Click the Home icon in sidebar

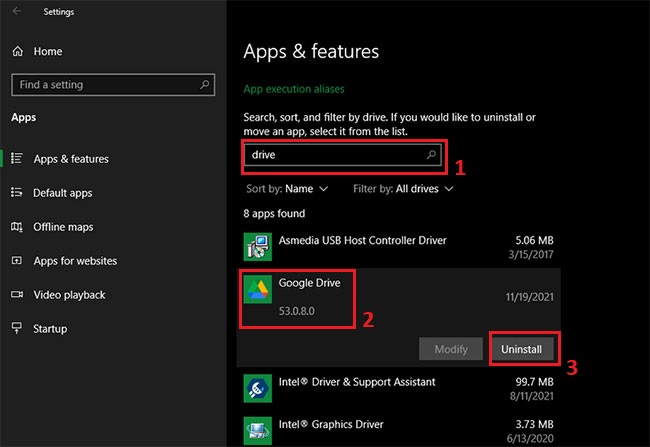pyautogui.click(x=17, y=51)
